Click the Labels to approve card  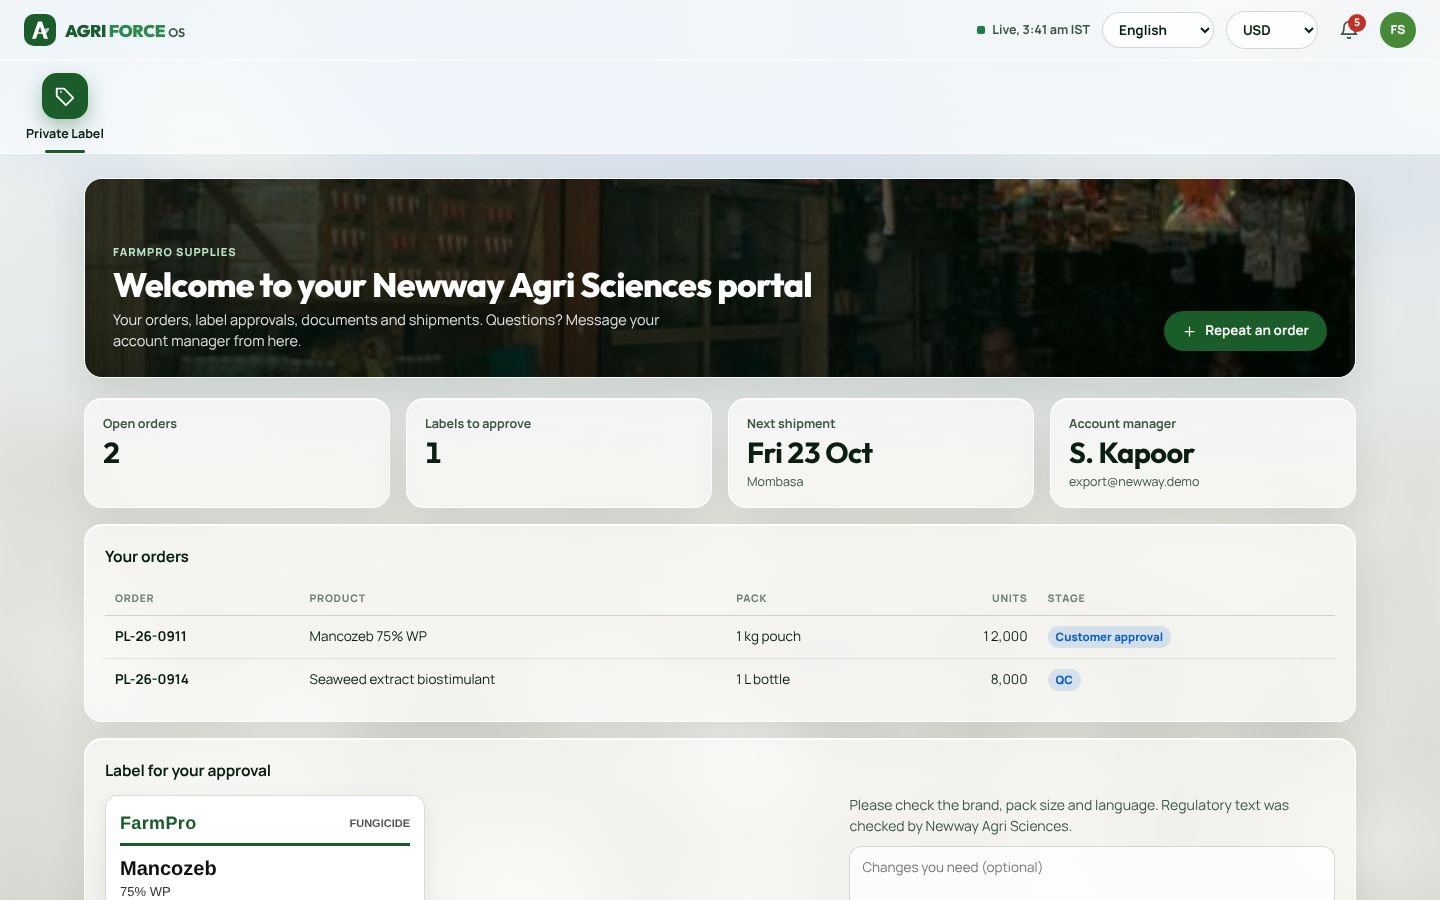pos(559,453)
